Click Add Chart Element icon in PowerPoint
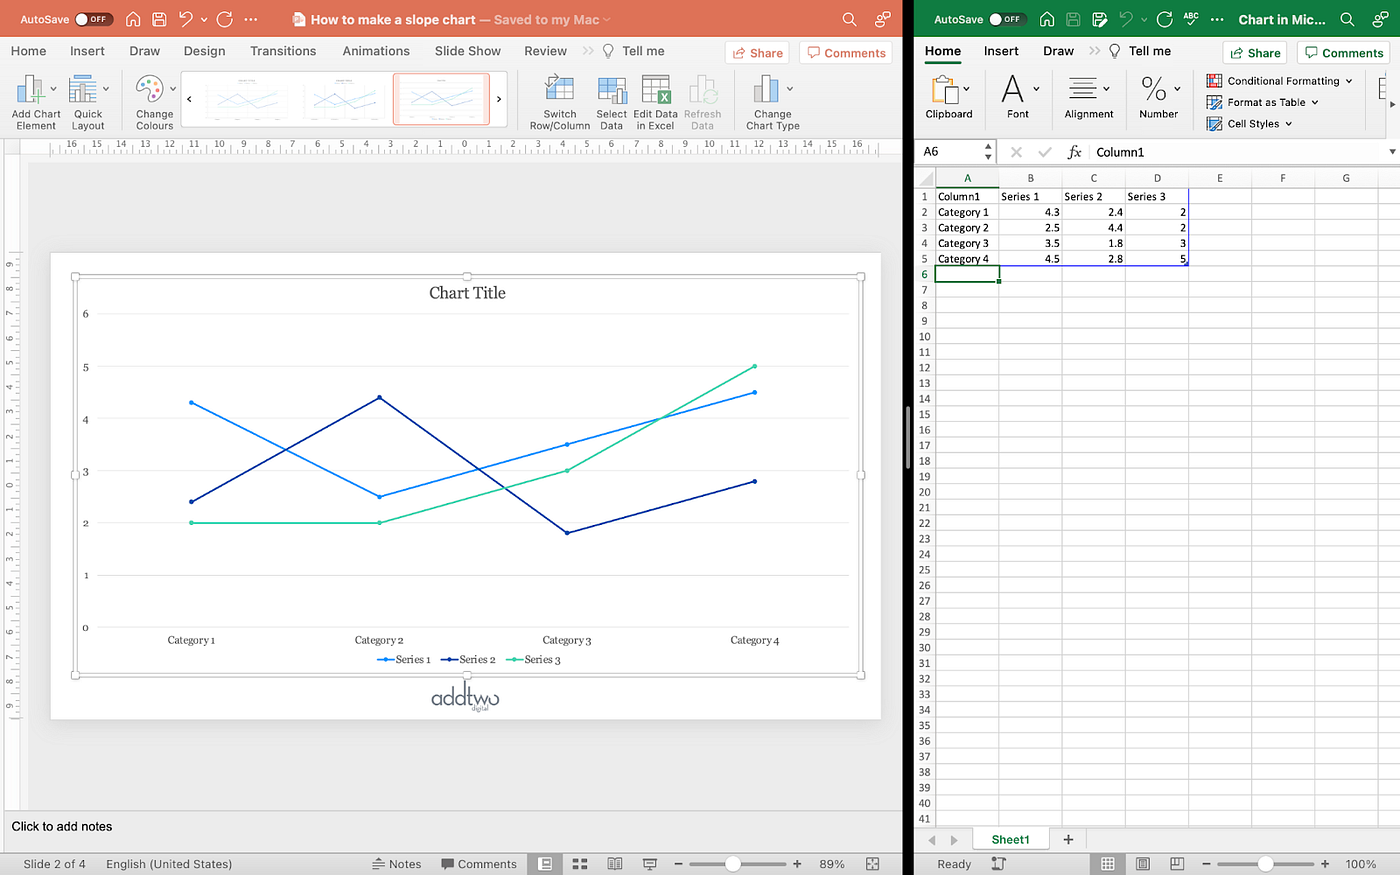The width and height of the screenshot is (1400, 875). pos(30,90)
